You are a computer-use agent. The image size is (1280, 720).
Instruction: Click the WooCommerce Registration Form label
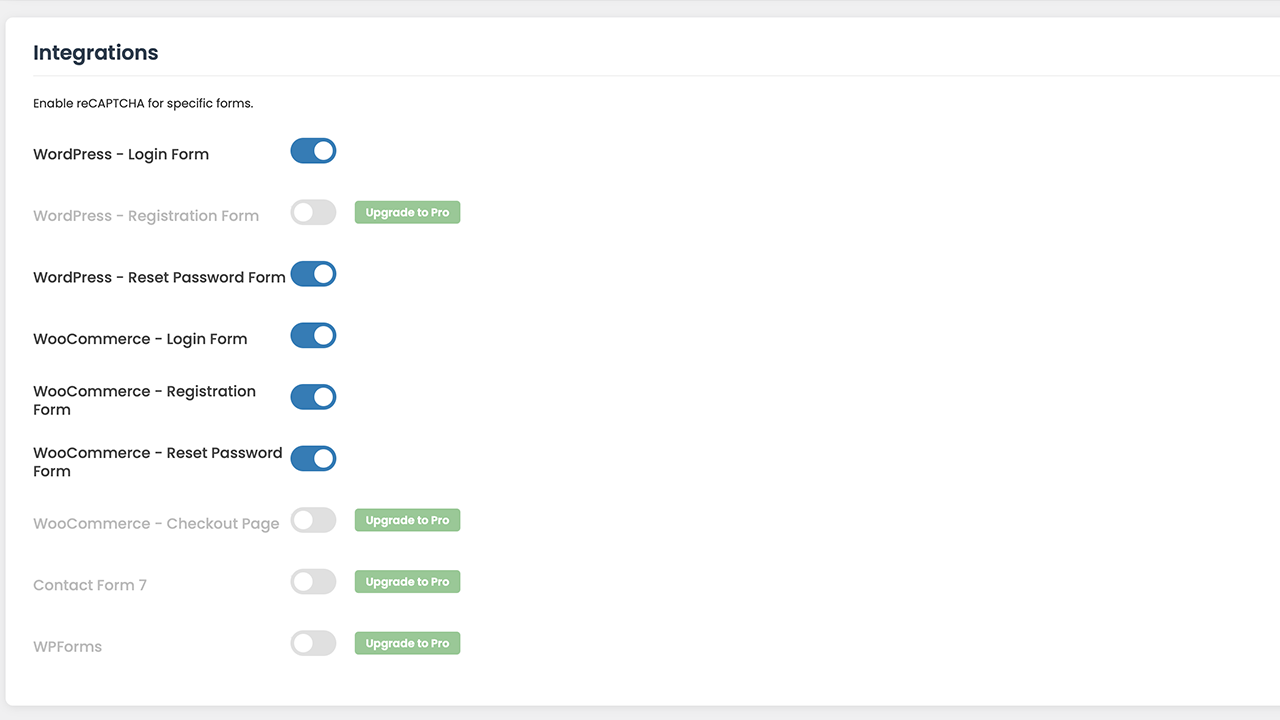[x=144, y=400]
